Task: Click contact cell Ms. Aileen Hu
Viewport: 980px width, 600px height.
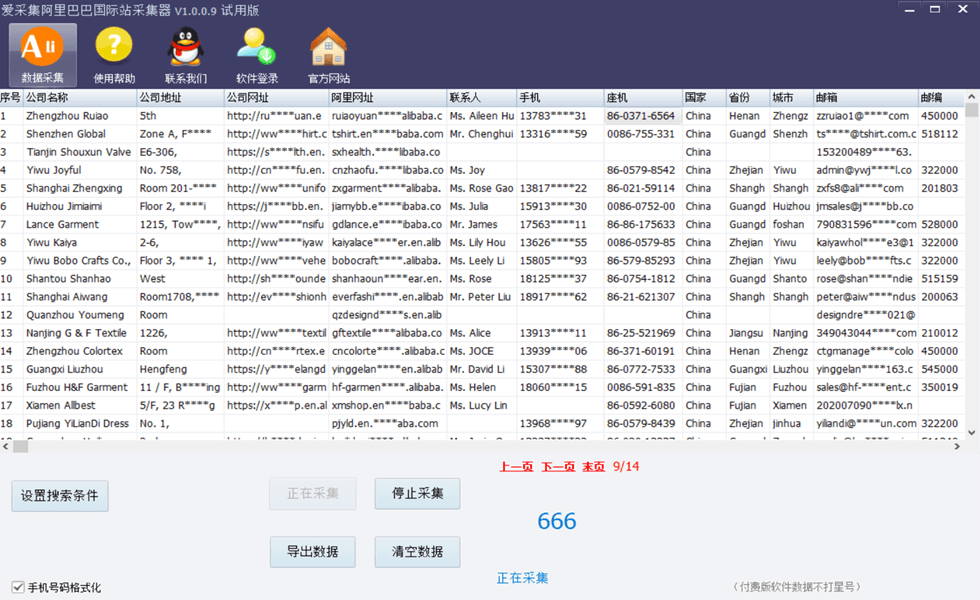Action: [482, 116]
